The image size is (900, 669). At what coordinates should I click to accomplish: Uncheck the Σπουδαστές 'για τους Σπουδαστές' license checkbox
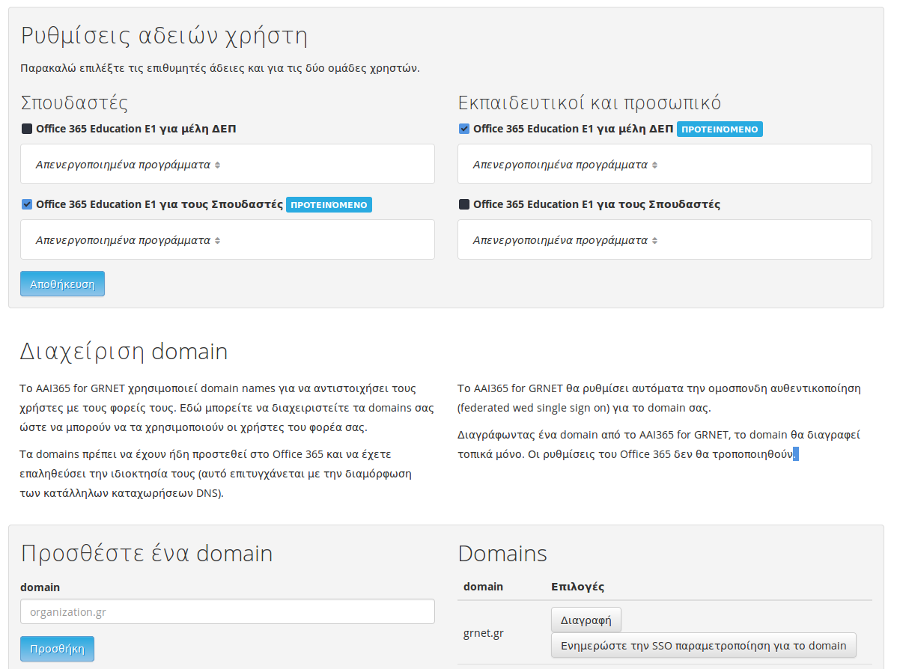tap(27, 205)
